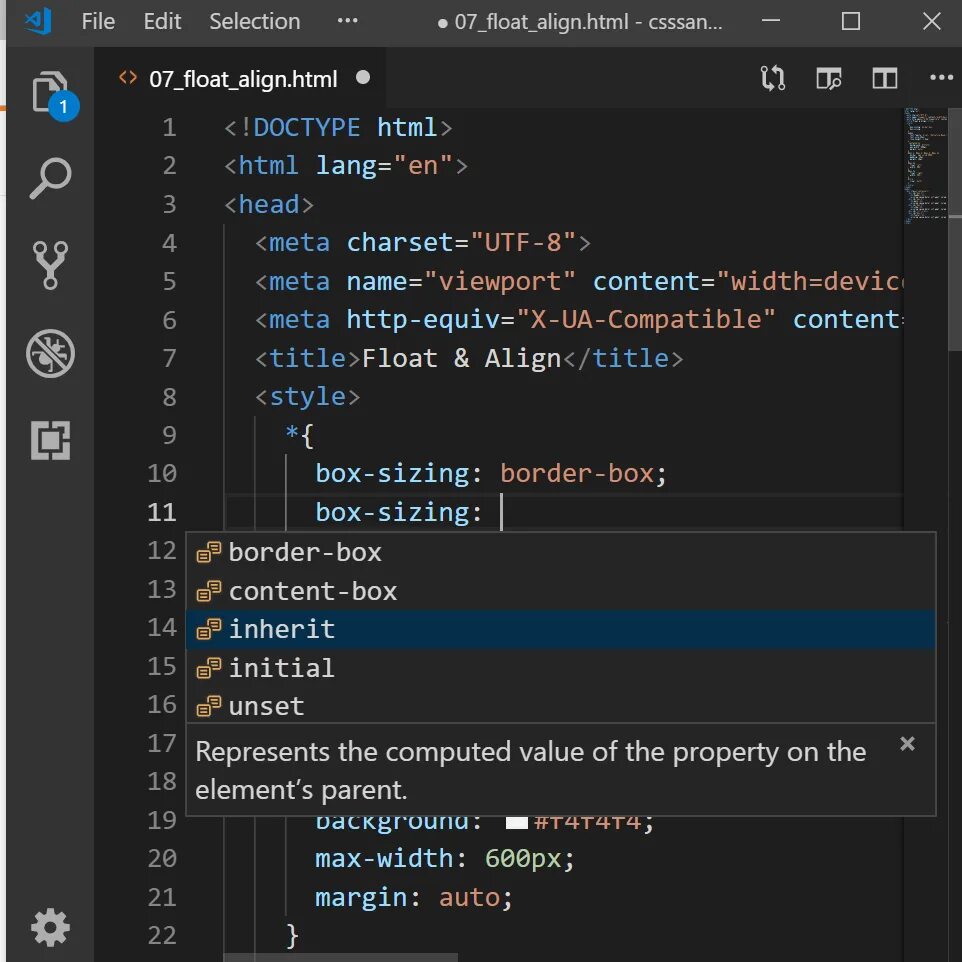Click the value icon beside initial suggestion
Viewport: 962px width, 962px height.
pos(209,668)
